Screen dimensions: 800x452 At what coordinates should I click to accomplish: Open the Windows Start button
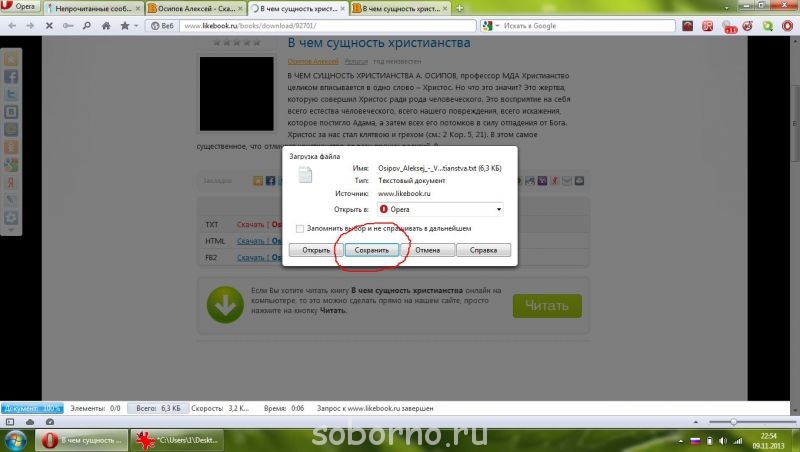pyautogui.click(x=14, y=441)
